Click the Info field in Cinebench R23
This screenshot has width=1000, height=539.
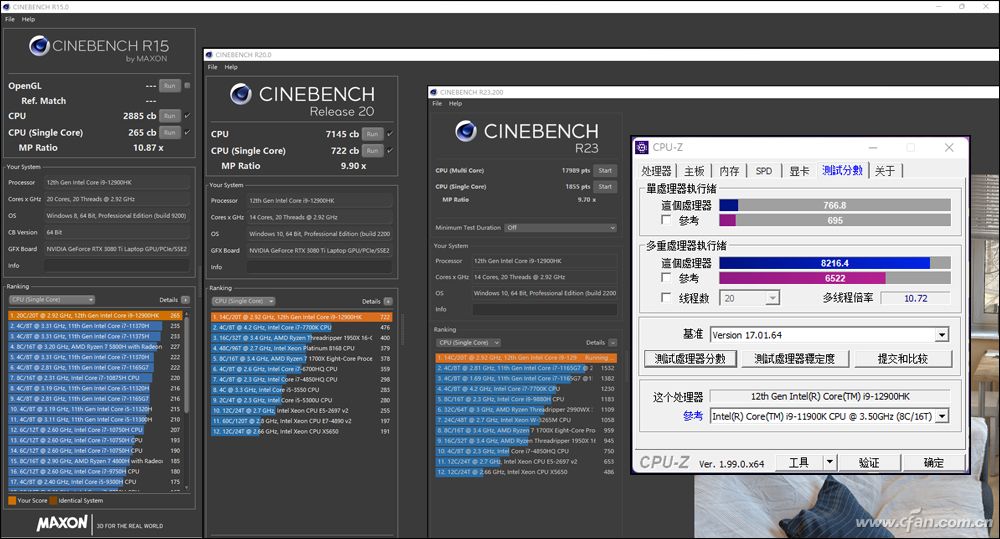(545, 309)
